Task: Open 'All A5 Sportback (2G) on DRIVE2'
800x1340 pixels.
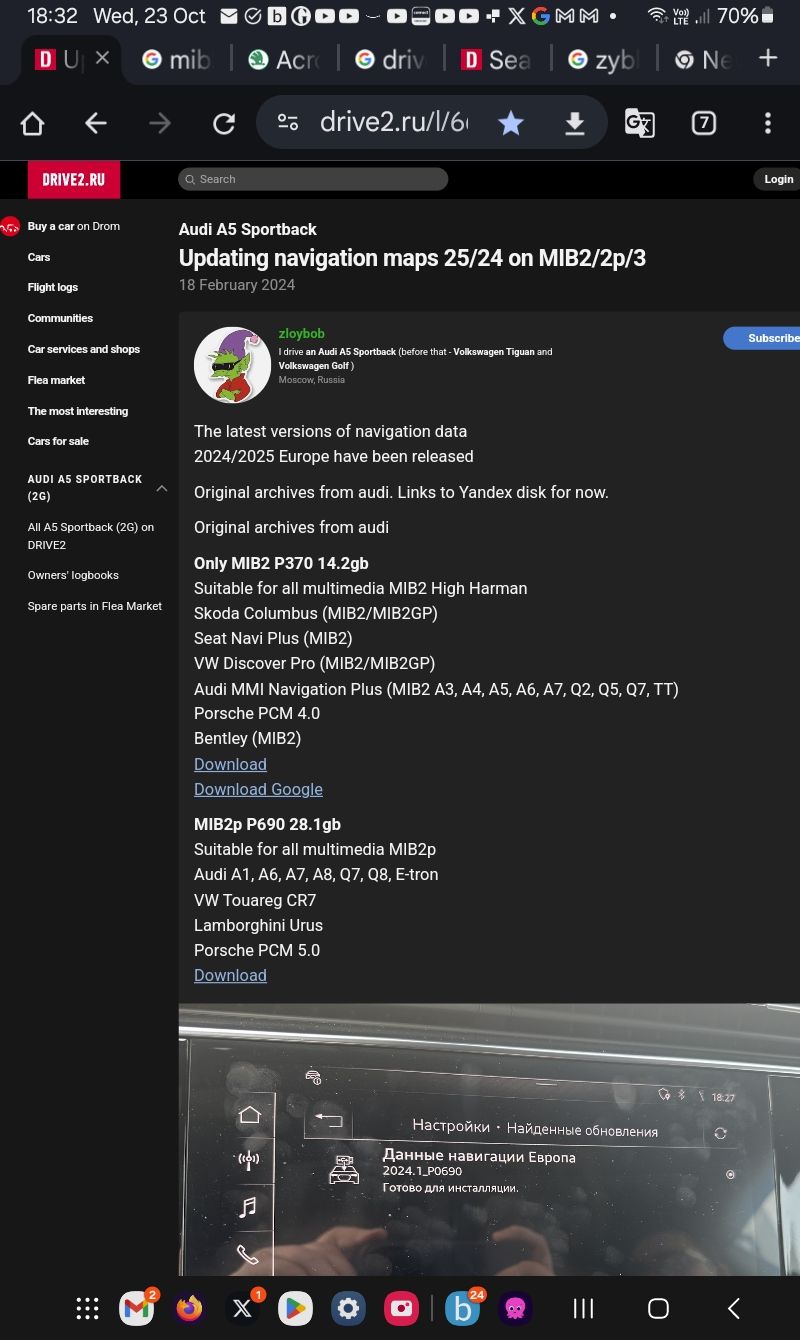Action: (91, 536)
